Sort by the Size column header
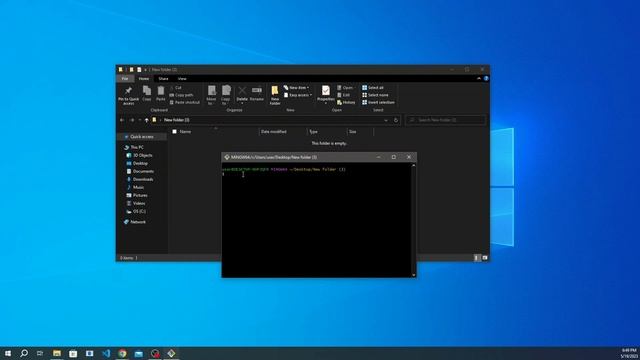 pos(352,131)
